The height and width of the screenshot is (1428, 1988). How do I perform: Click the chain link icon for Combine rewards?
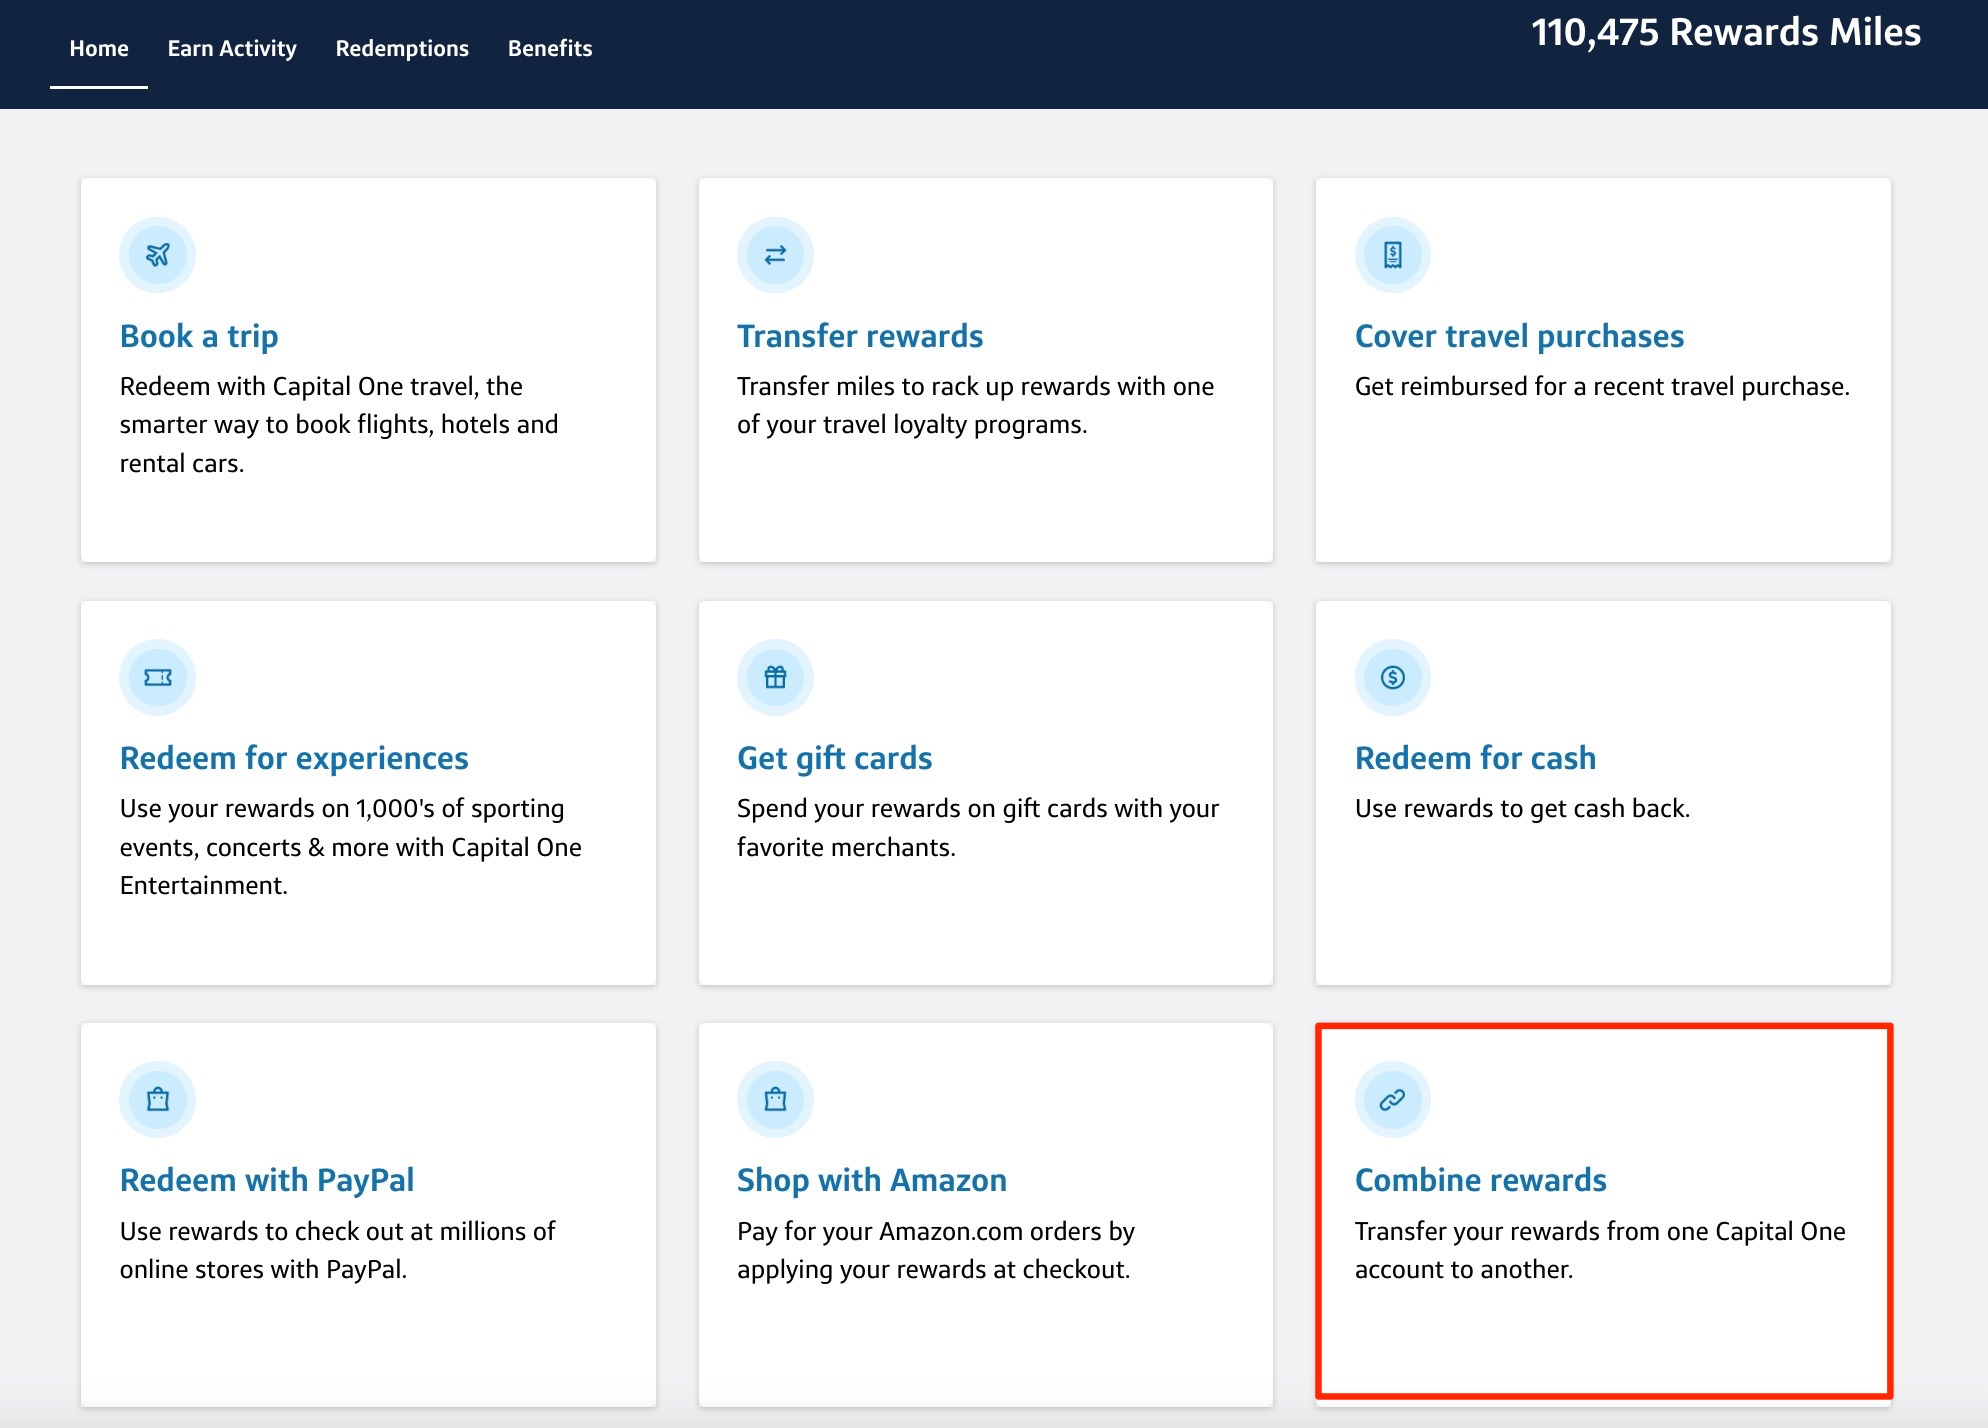click(x=1392, y=1099)
